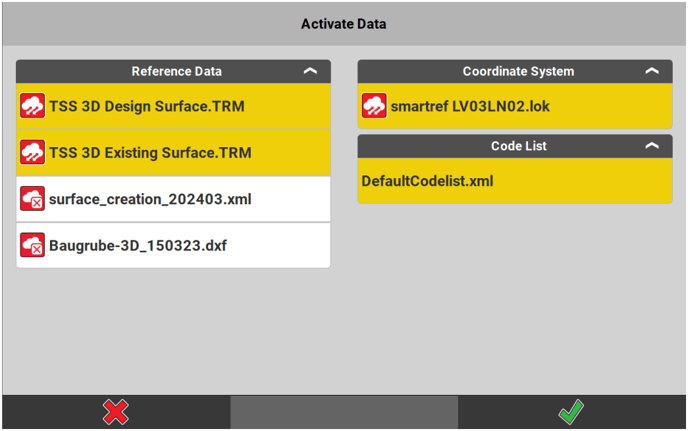The height and width of the screenshot is (431, 688).
Task: Collapse the Code List section chevron
Action: (x=652, y=146)
